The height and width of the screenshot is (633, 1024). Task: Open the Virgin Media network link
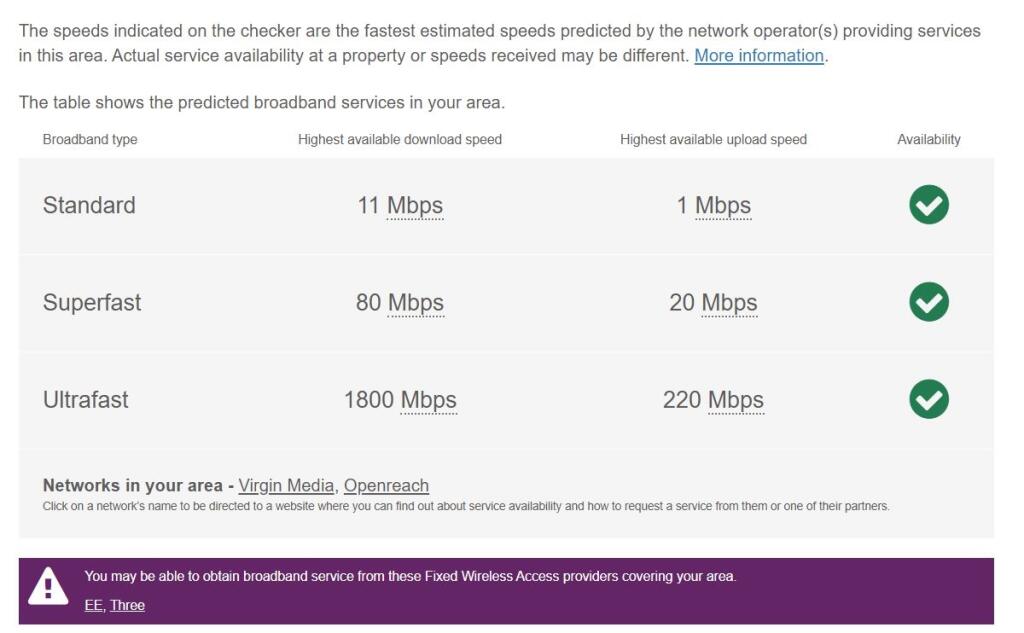point(286,486)
